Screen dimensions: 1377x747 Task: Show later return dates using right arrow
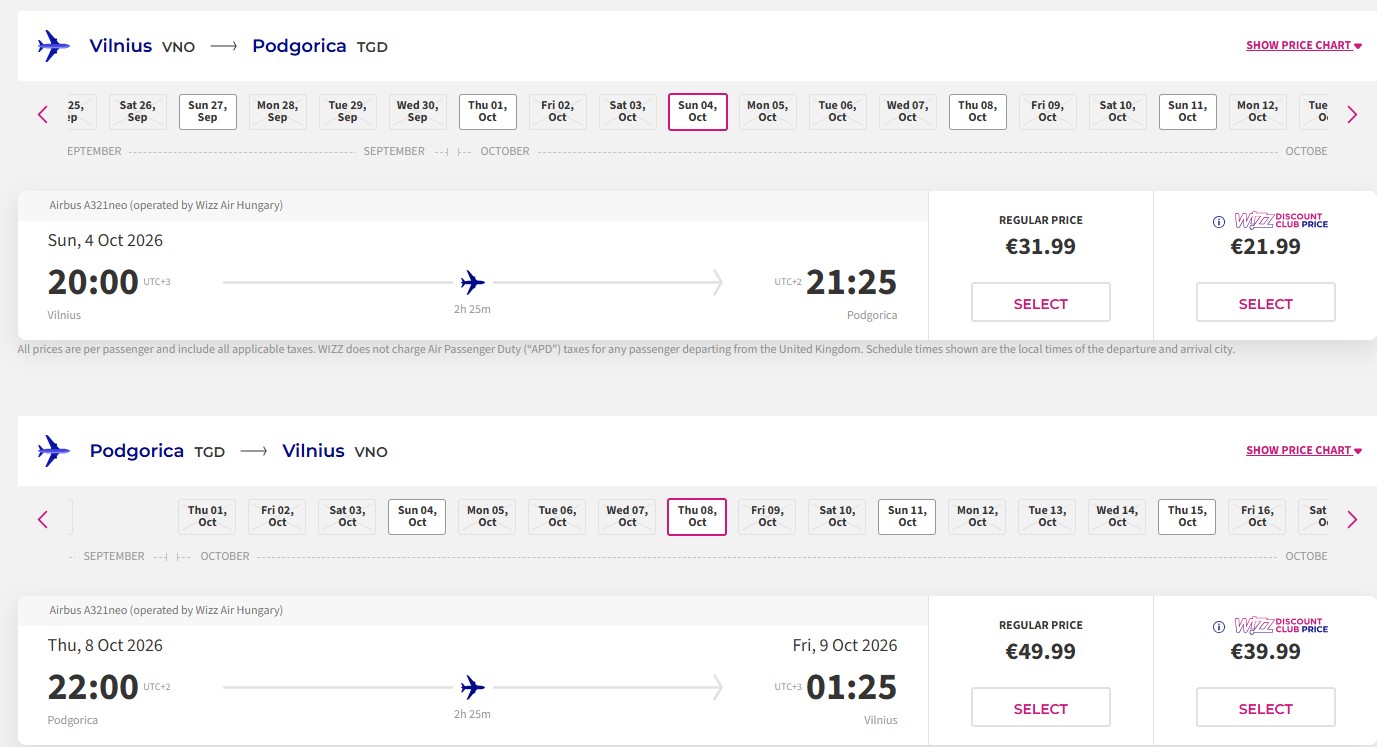coord(1352,519)
